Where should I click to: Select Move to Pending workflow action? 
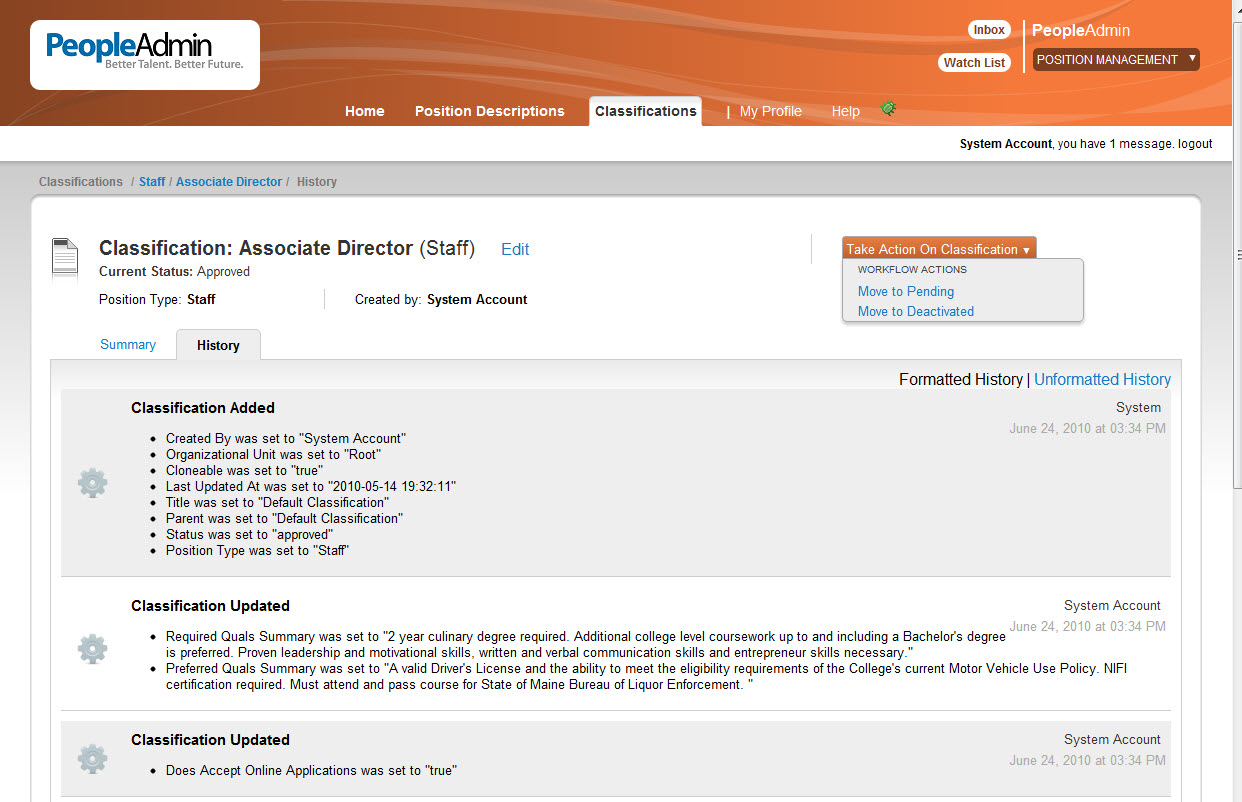905,291
